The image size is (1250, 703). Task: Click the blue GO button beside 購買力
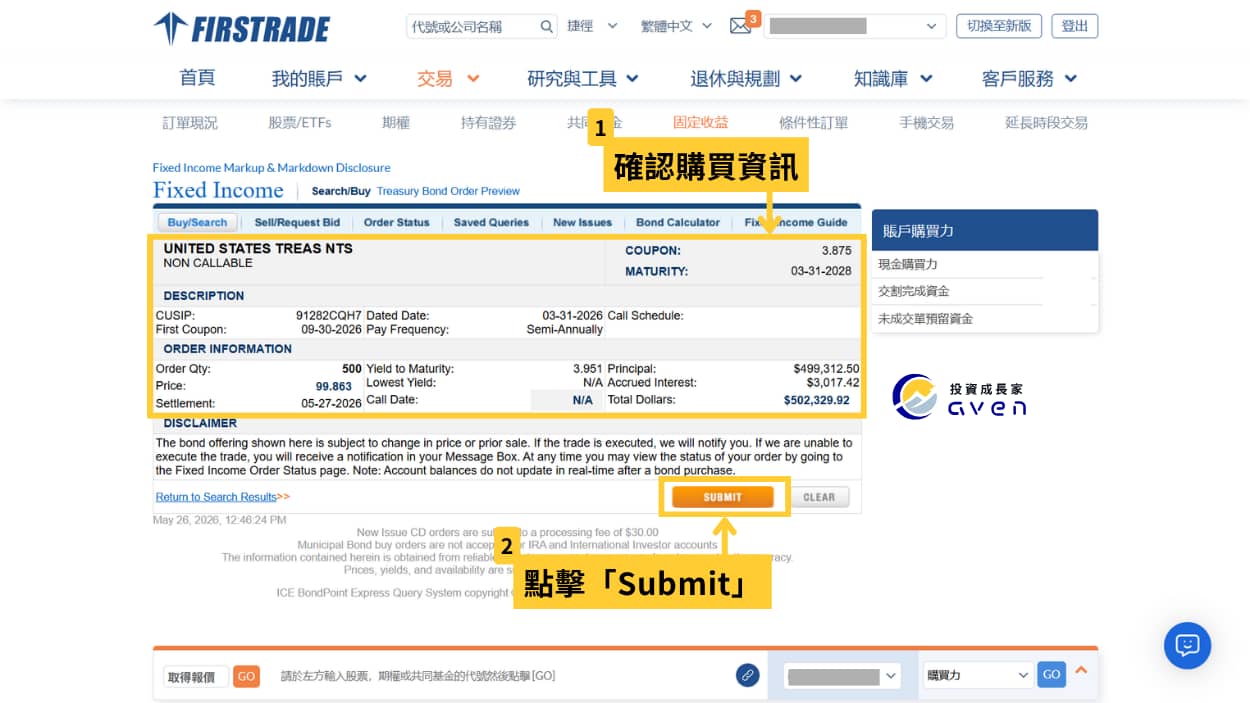(x=1051, y=675)
